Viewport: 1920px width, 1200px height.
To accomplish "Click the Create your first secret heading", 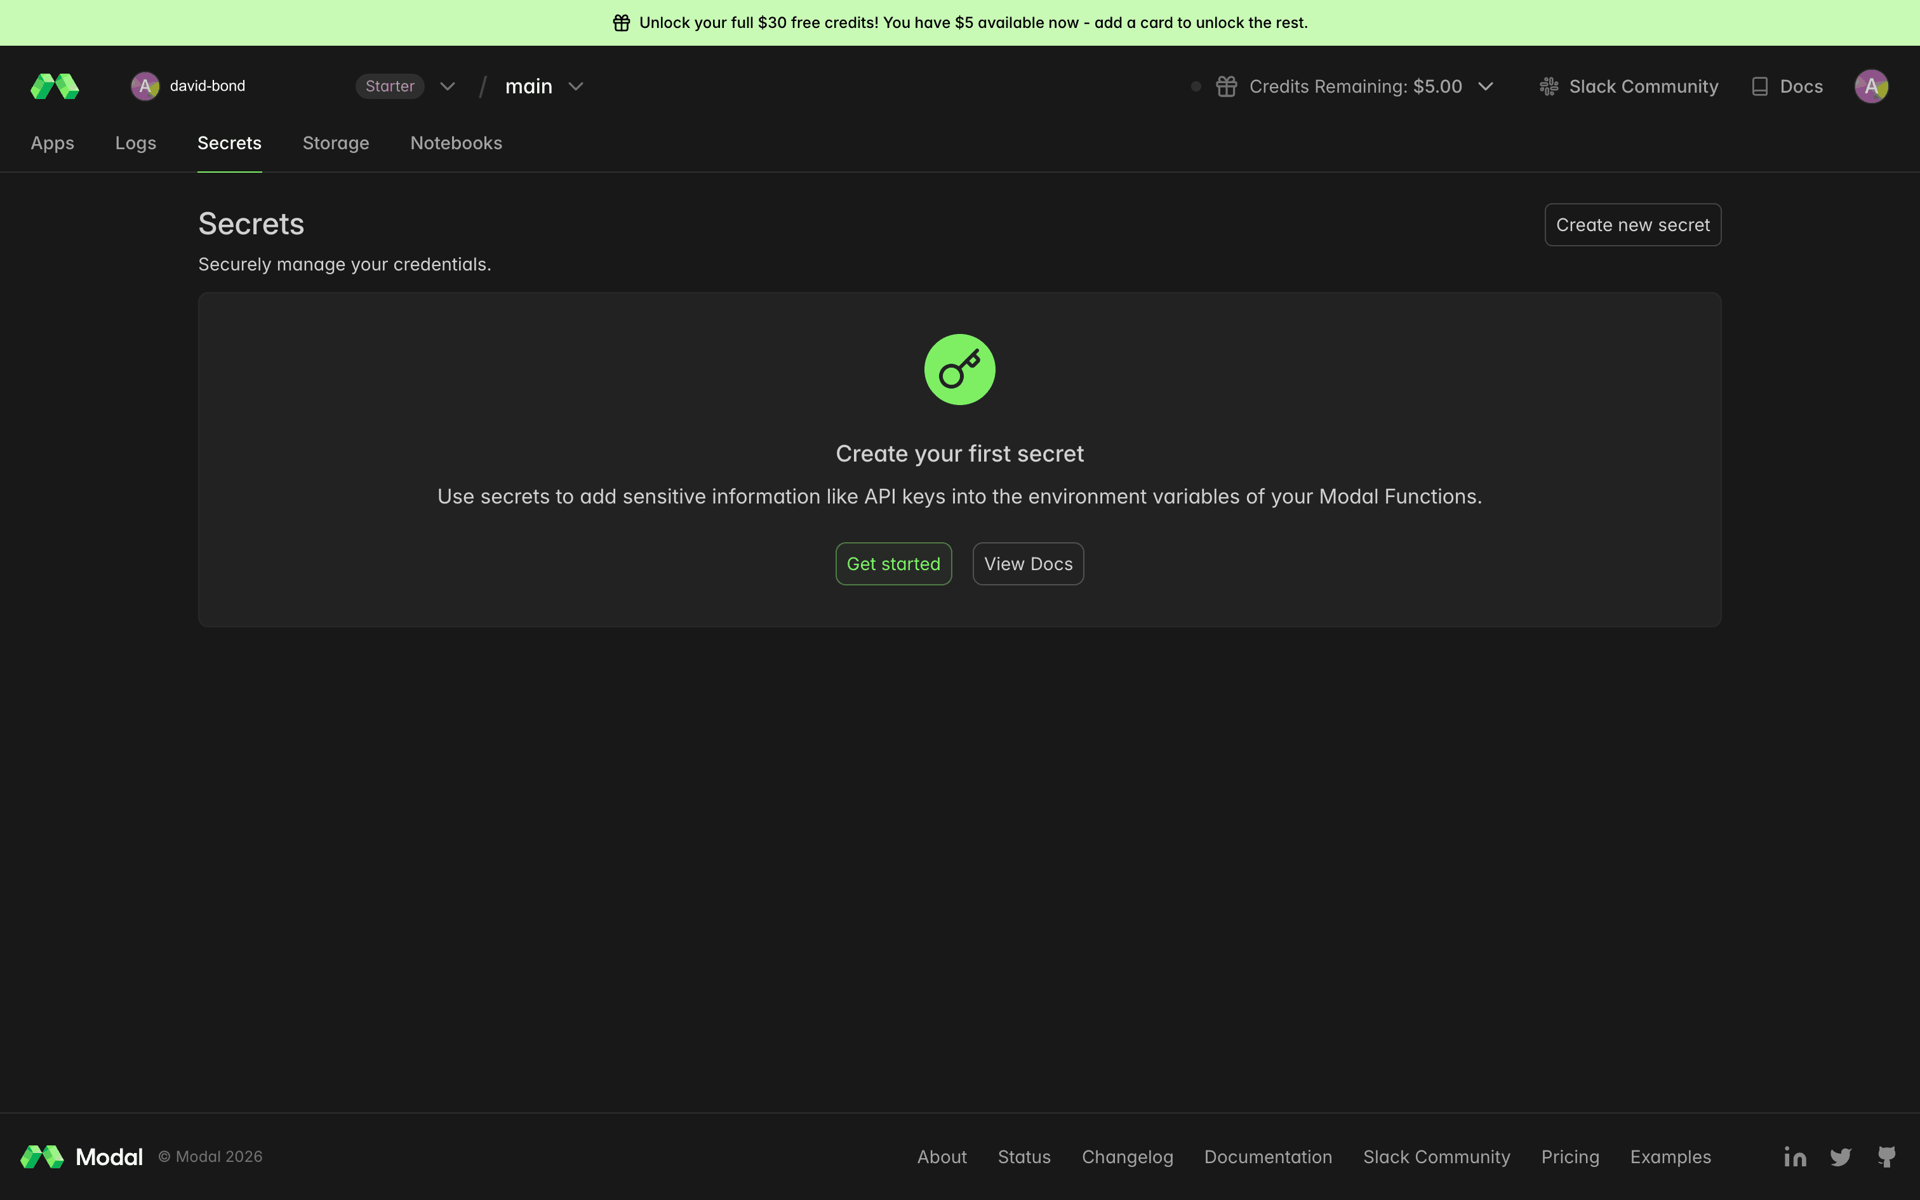I will 960,454.
